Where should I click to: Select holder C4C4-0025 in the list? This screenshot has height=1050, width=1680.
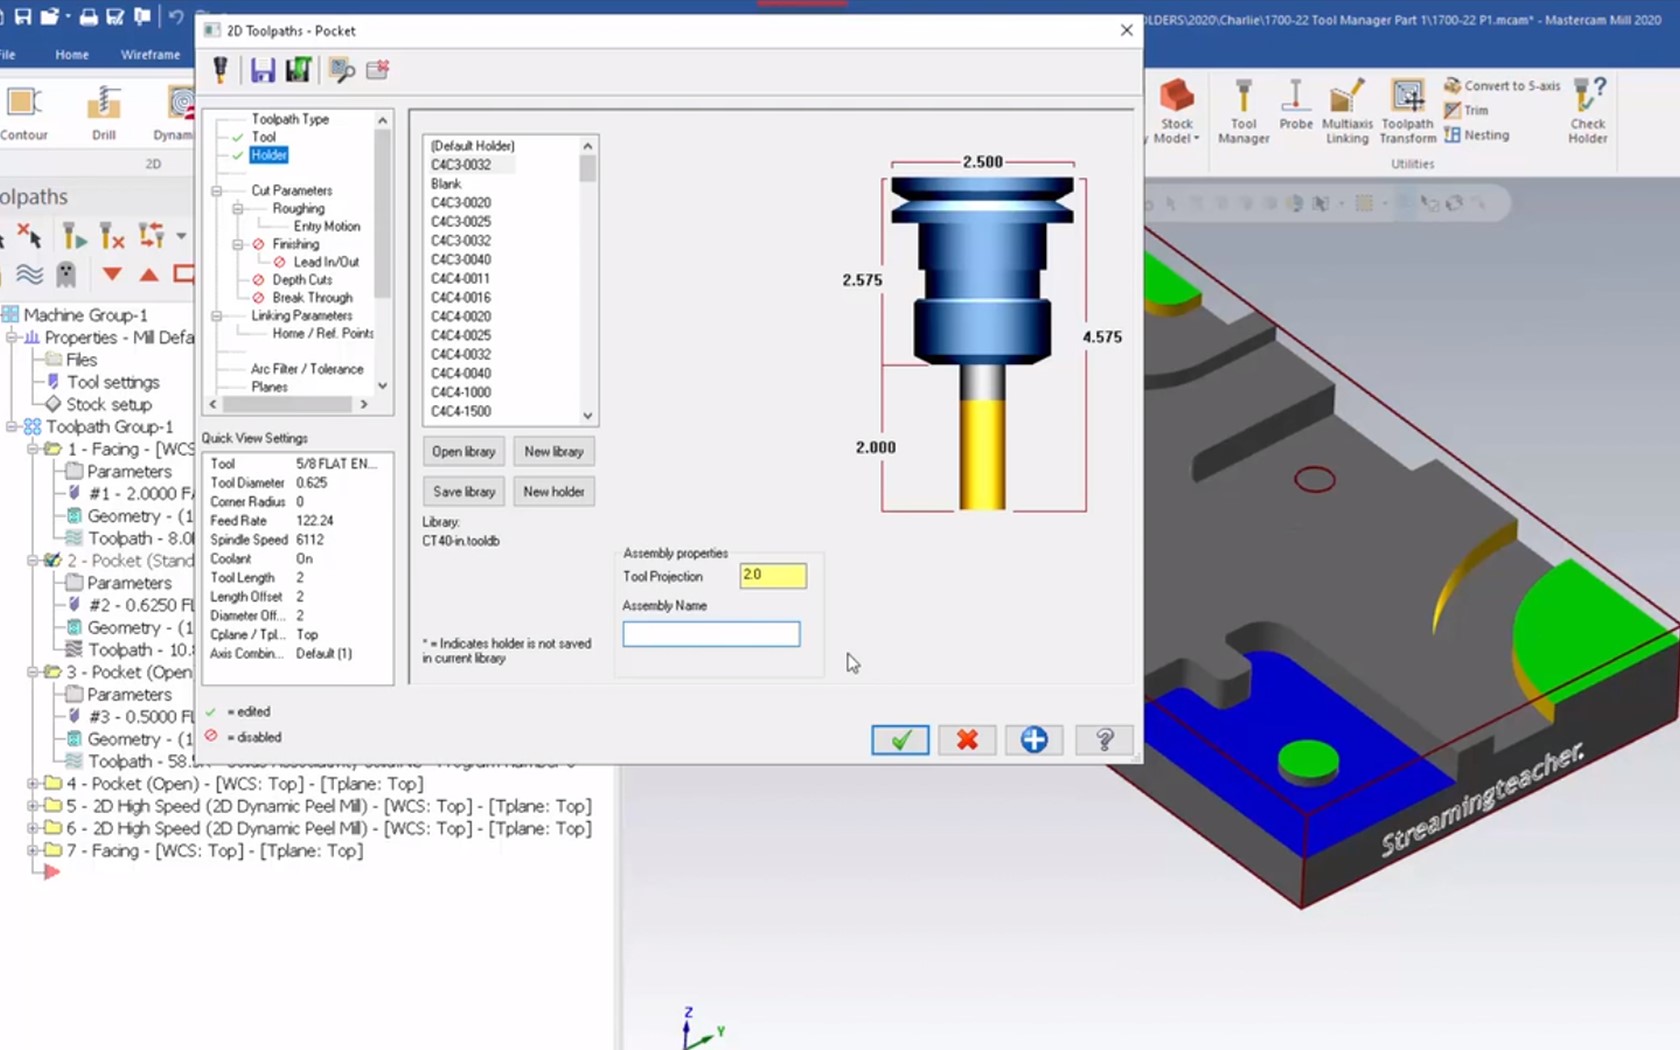461,335
